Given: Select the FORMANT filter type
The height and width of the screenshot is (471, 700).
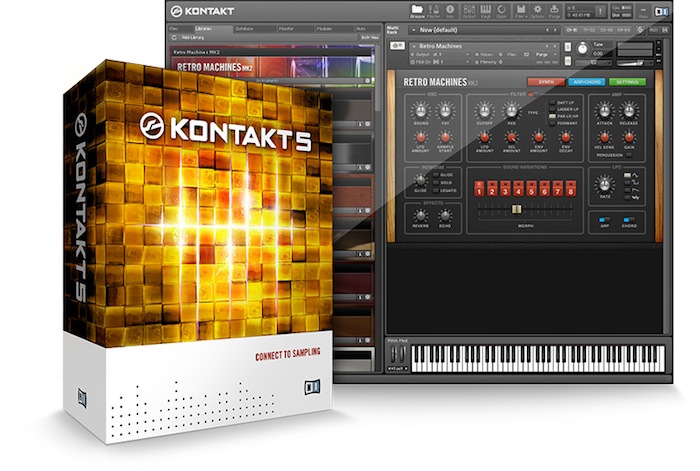Looking at the screenshot, I should coord(552,123).
